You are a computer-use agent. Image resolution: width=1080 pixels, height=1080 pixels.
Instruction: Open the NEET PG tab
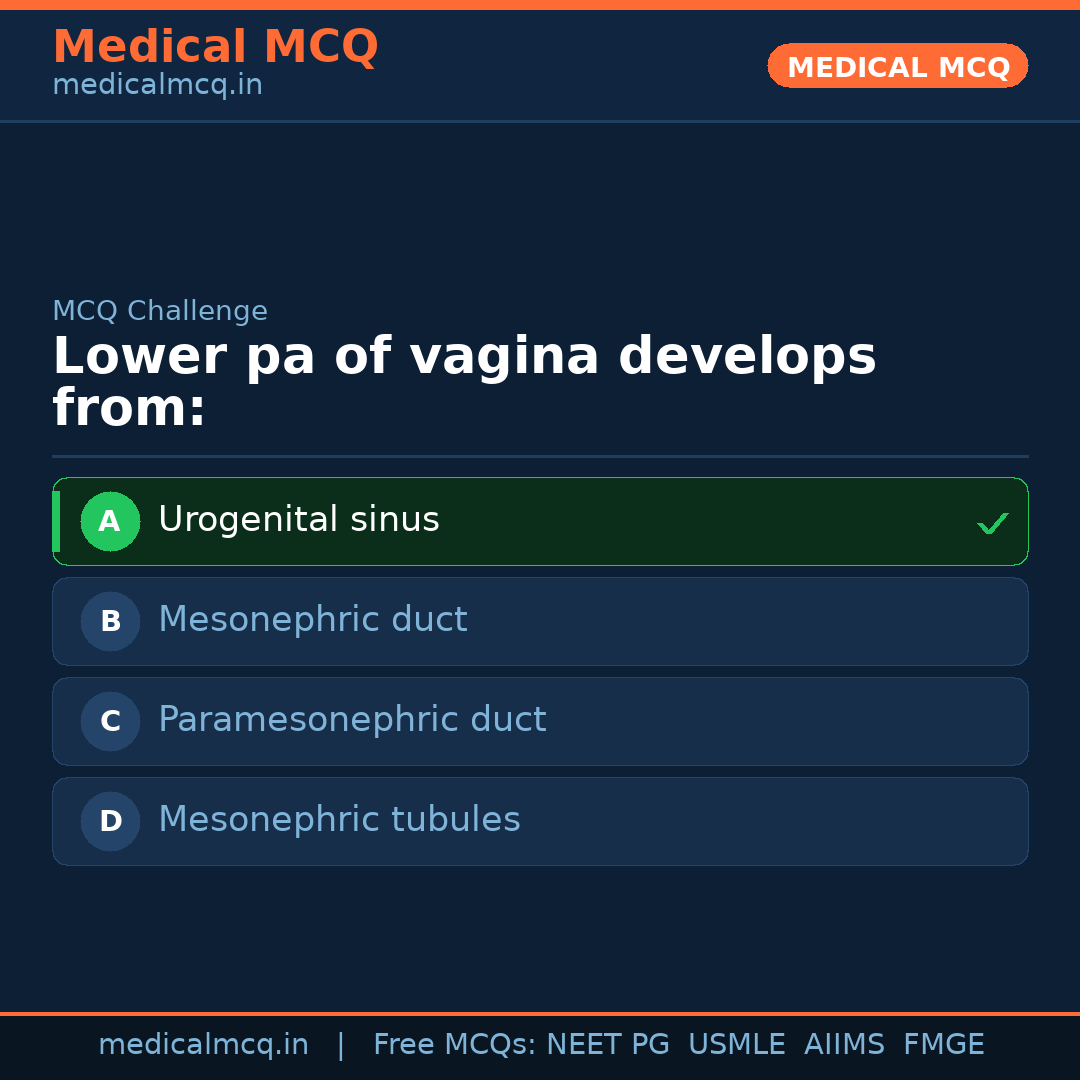(x=607, y=1043)
